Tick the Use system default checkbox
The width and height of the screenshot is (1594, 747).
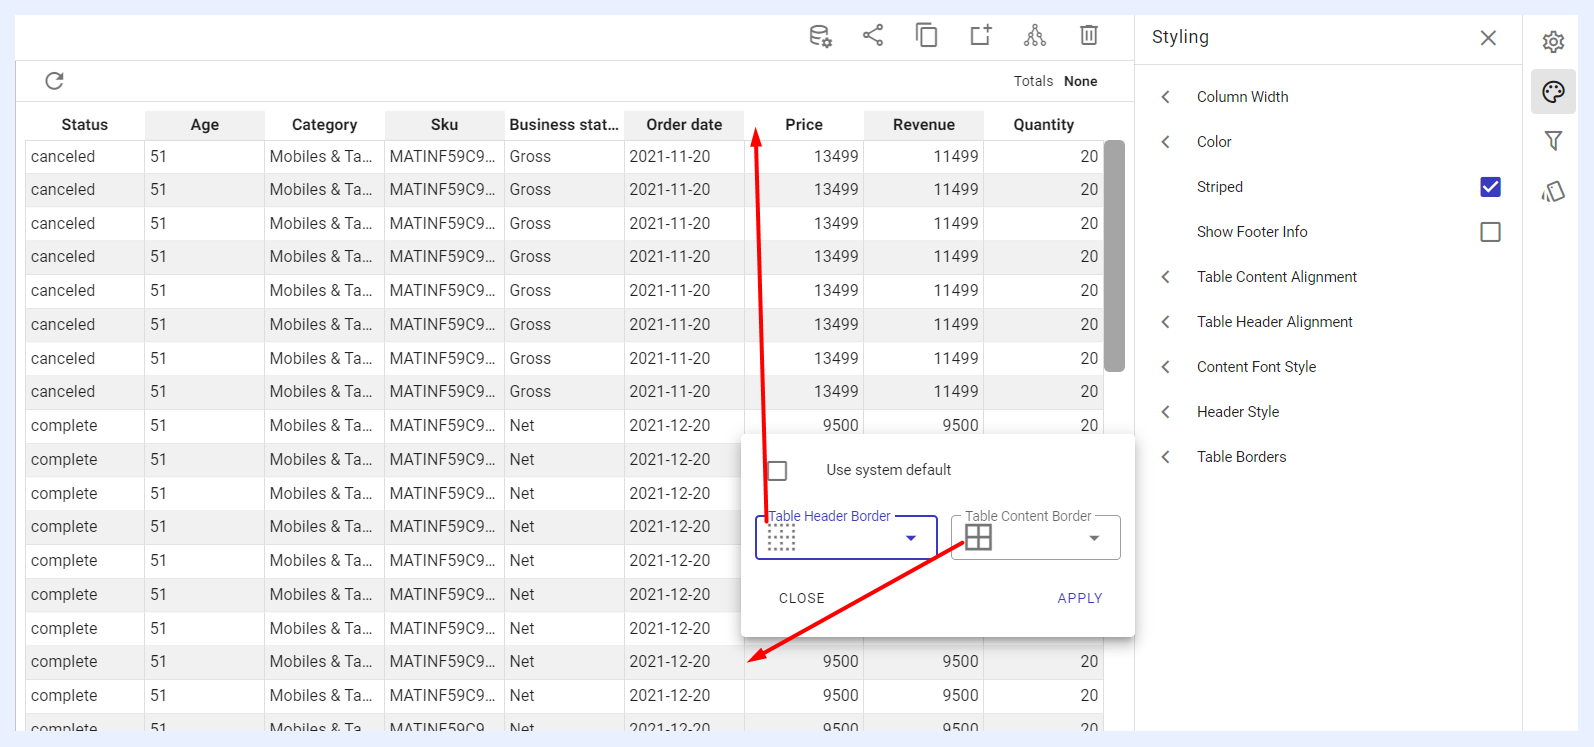[777, 470]
